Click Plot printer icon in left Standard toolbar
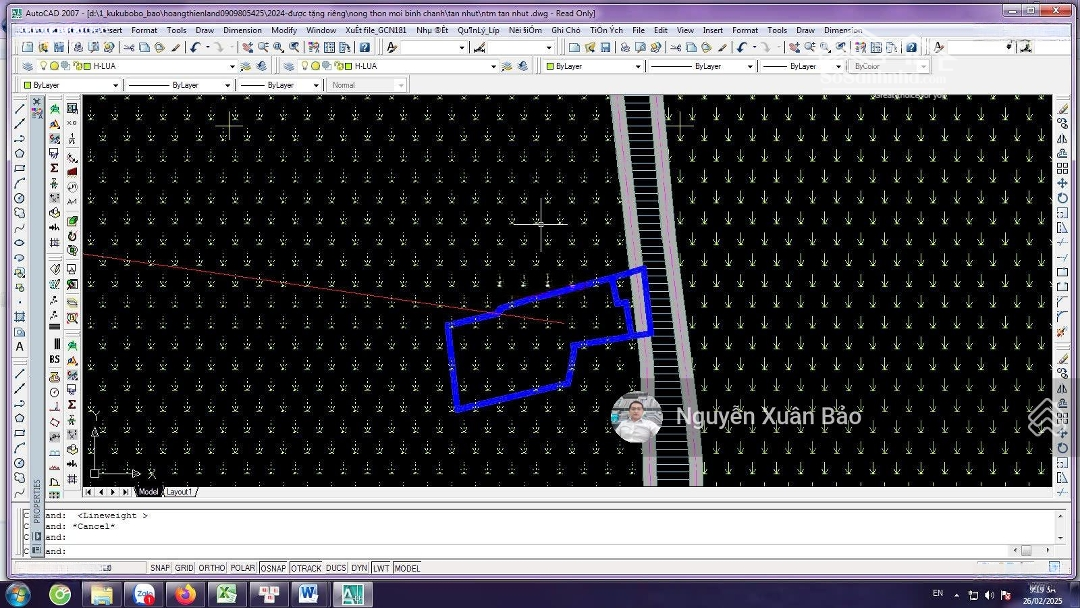 [x=78, y=47]
